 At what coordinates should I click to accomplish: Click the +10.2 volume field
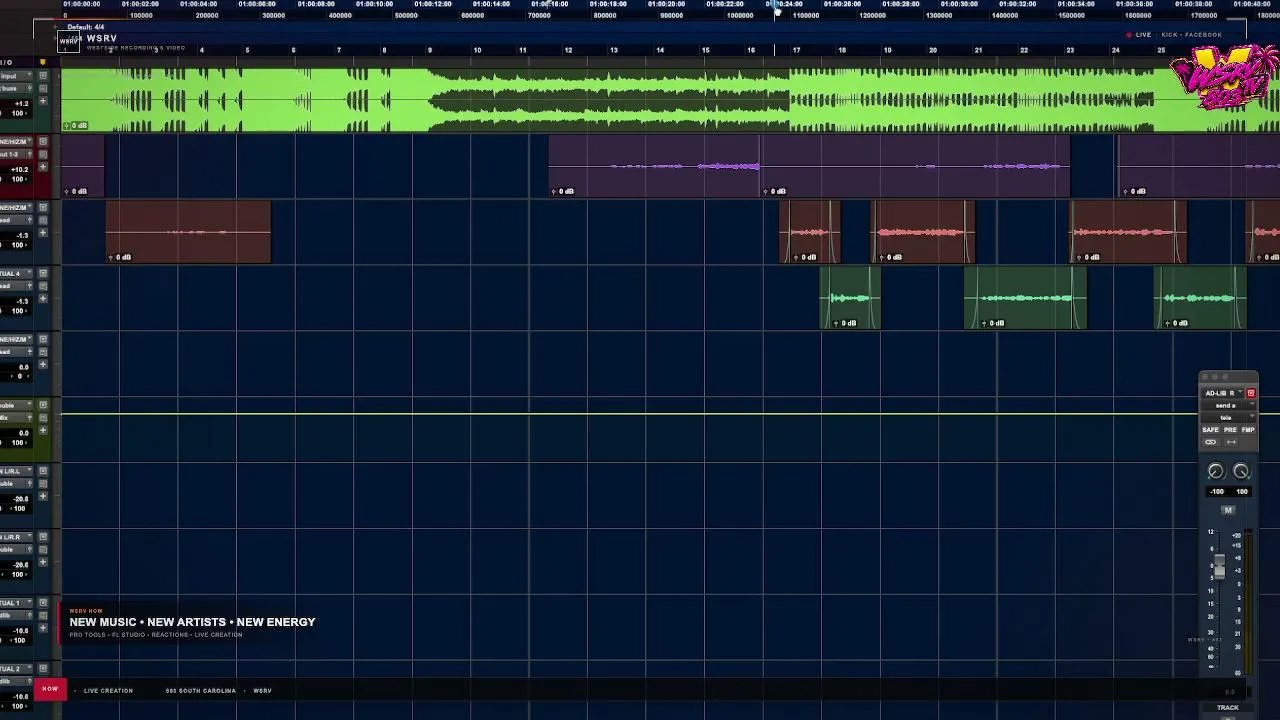[19, 169]
